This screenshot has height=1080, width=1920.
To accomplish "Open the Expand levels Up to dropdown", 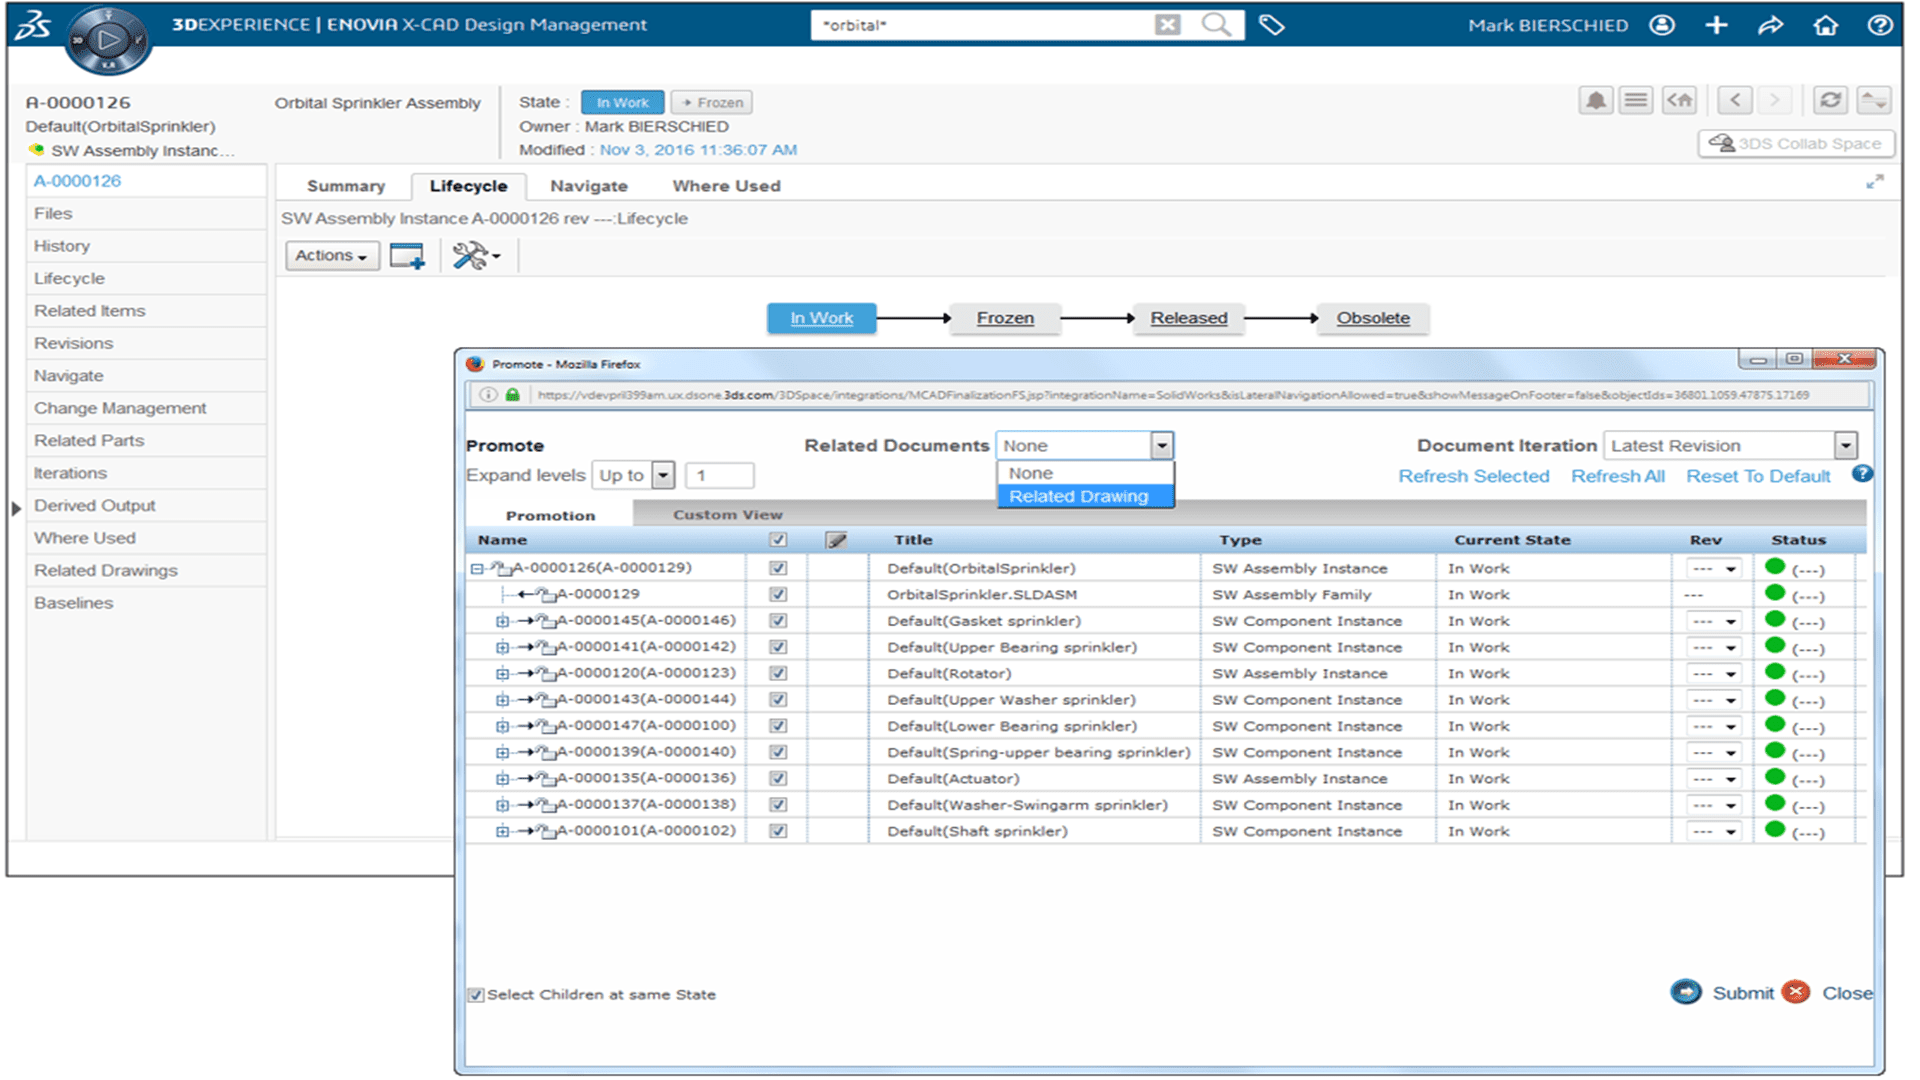I will click(x=633, y=476).
